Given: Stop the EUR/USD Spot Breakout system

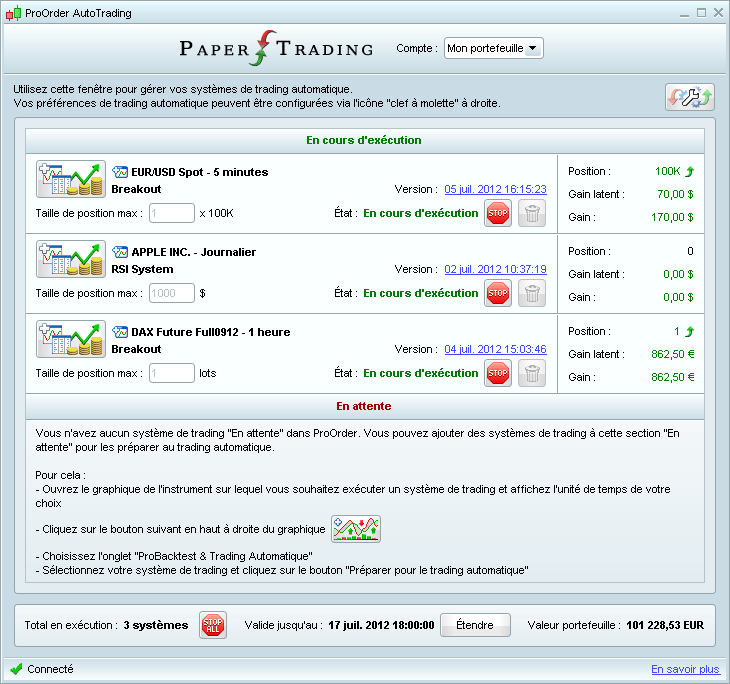Looking at the screenshot, I should click(x=498, y=213).
